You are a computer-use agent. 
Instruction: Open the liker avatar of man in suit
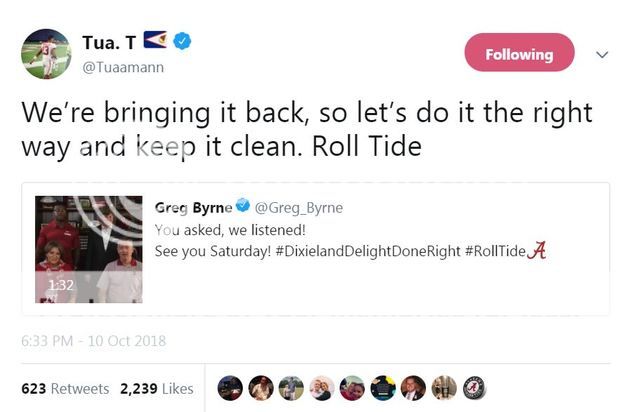(x=413, y=387)
